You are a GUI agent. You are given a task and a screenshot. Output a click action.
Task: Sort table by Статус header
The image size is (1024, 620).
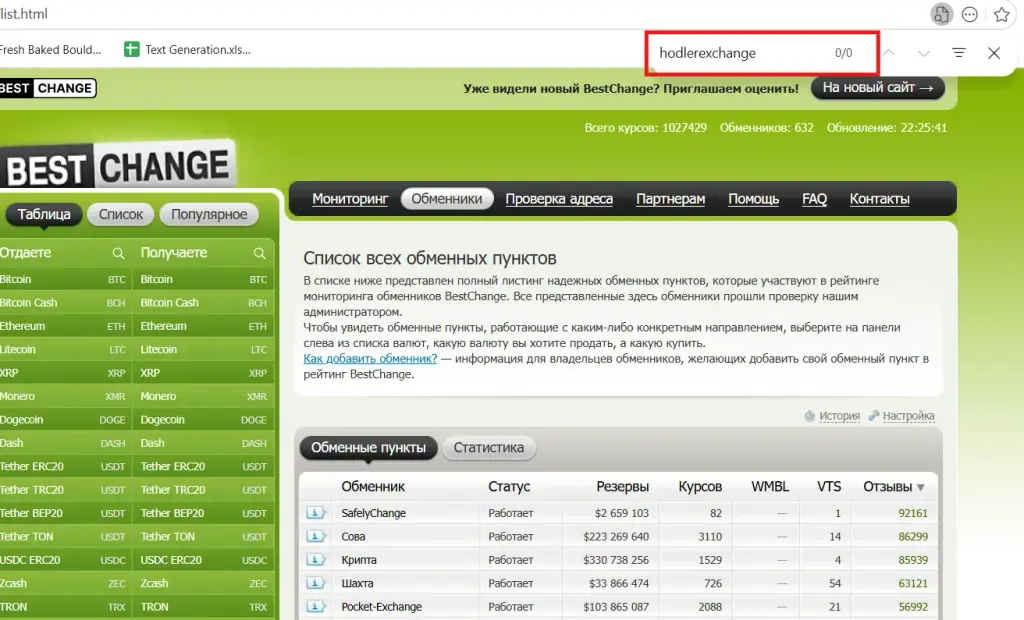pyautogui.click(x=509, y=487)
